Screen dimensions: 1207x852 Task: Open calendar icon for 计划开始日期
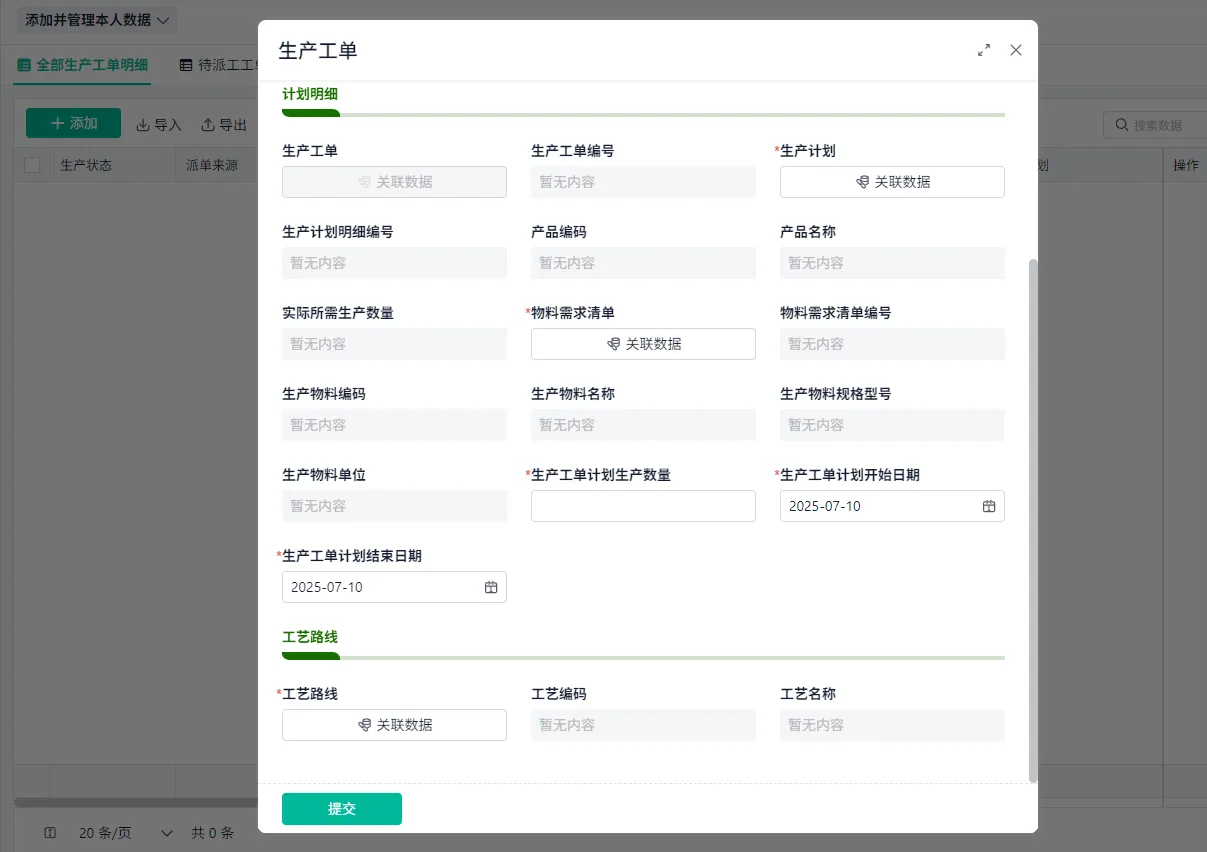[989, 506]
